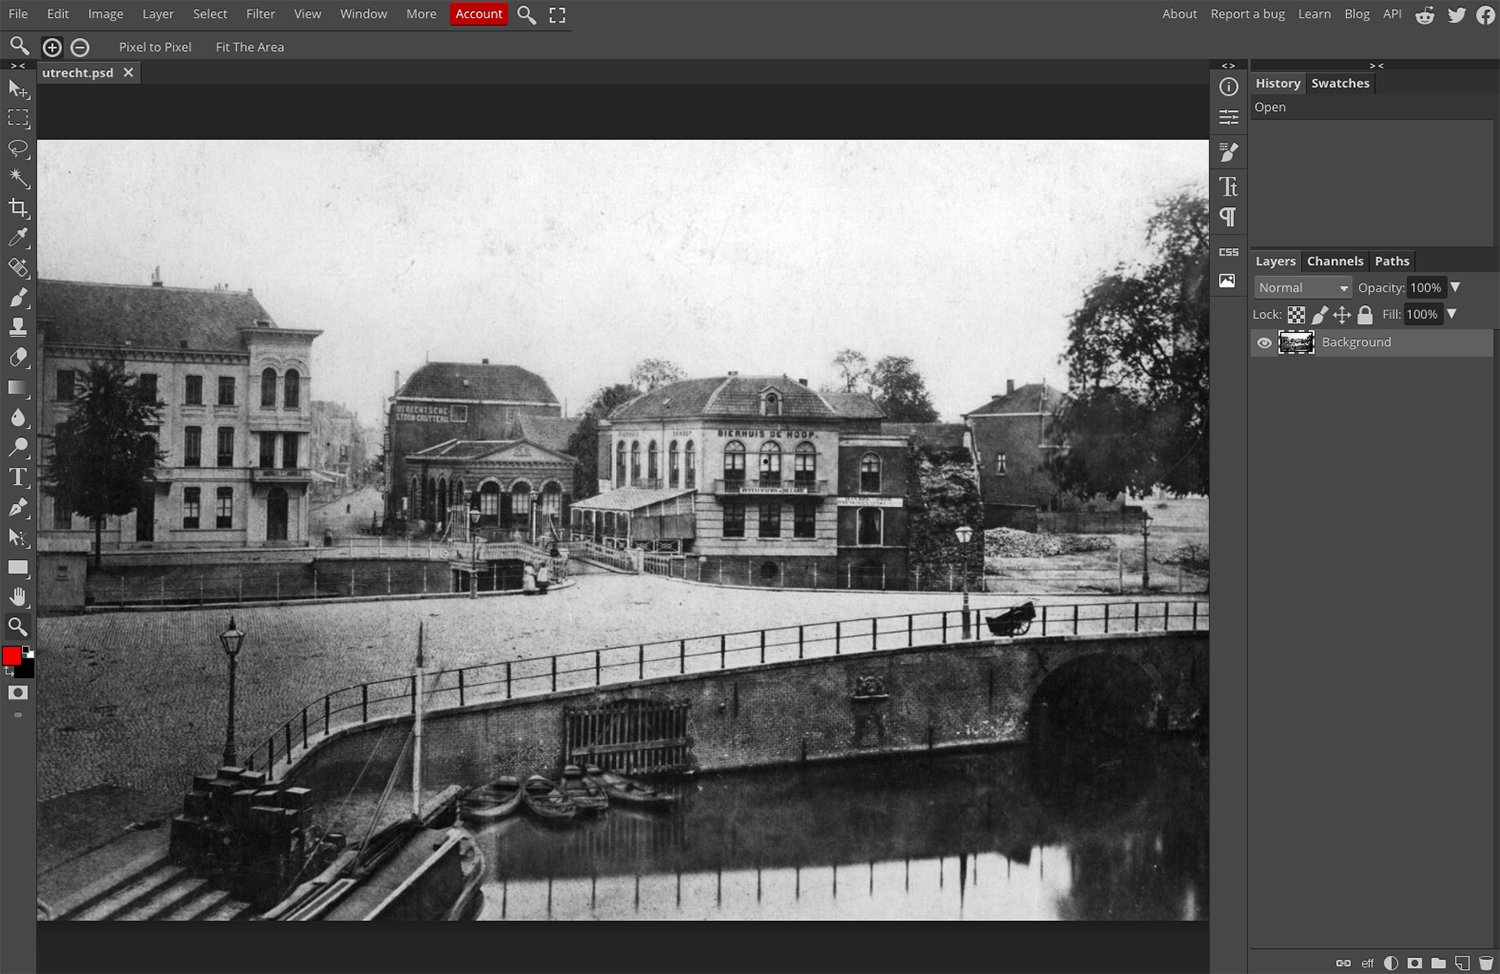Screen dimensions: 1500x974
Task: Click the Background layer thumbnail
Action: click(1296, 343)
